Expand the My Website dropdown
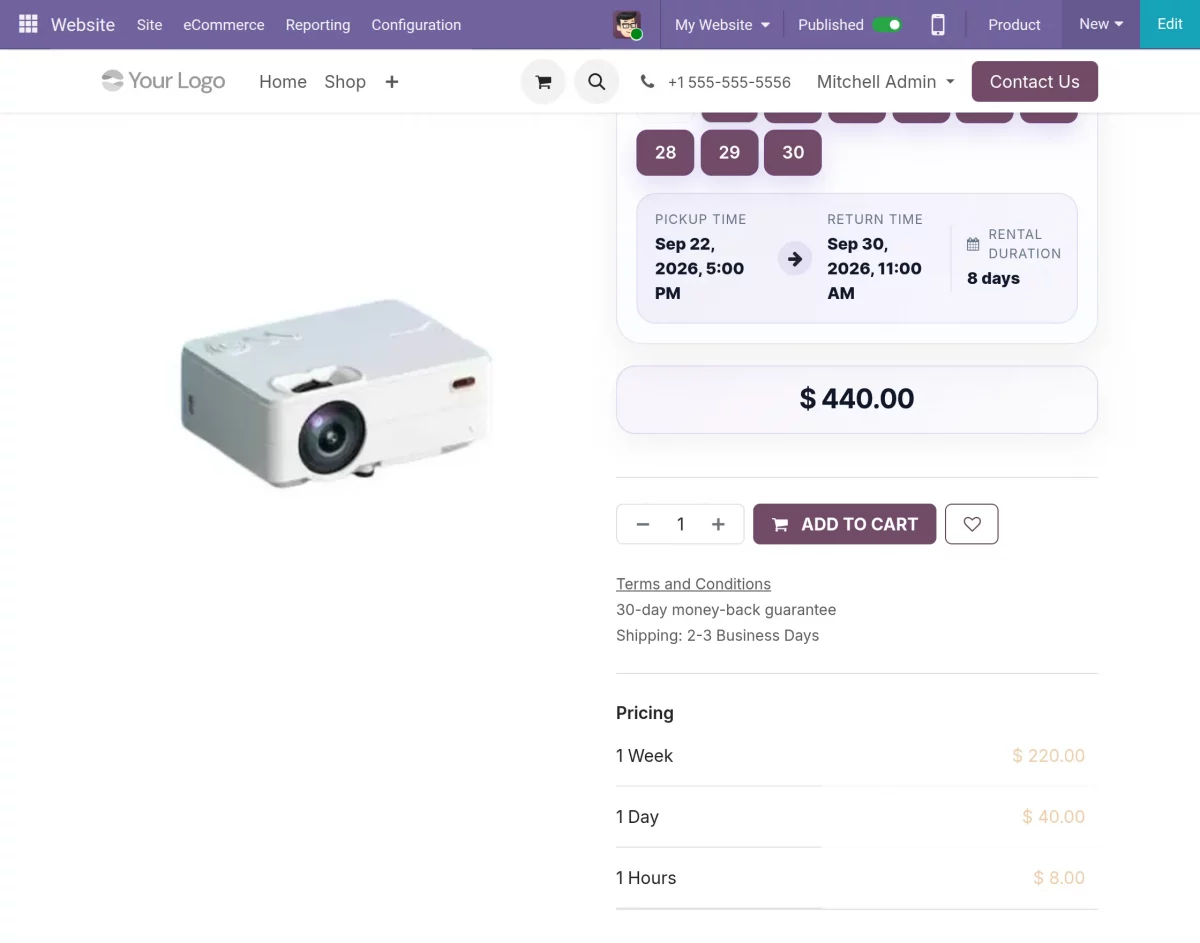Screen dimensions: 1200x943 click(722, 25)
